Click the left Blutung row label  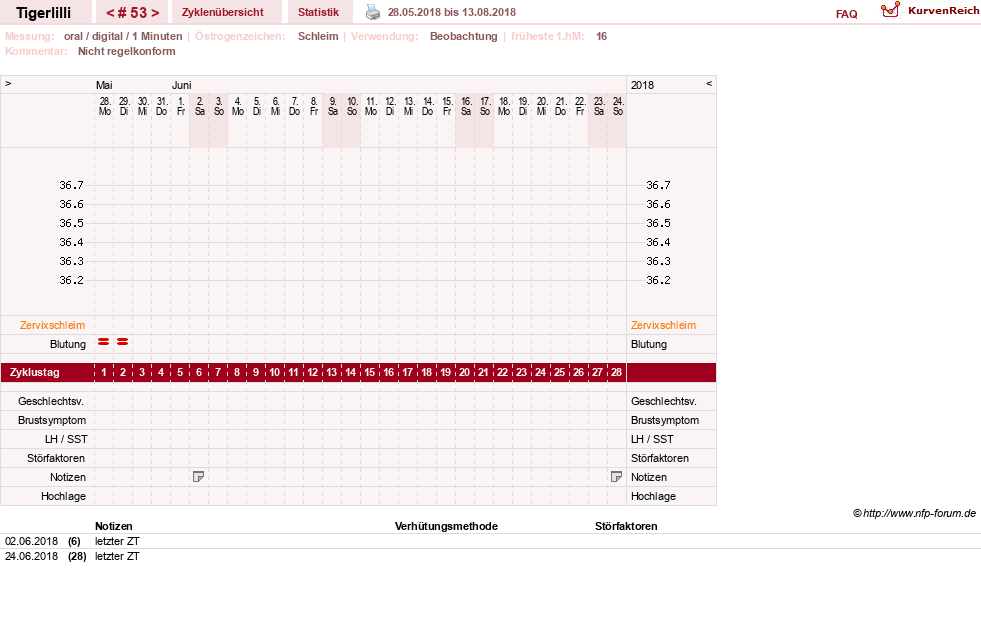[x=68, y=344]
